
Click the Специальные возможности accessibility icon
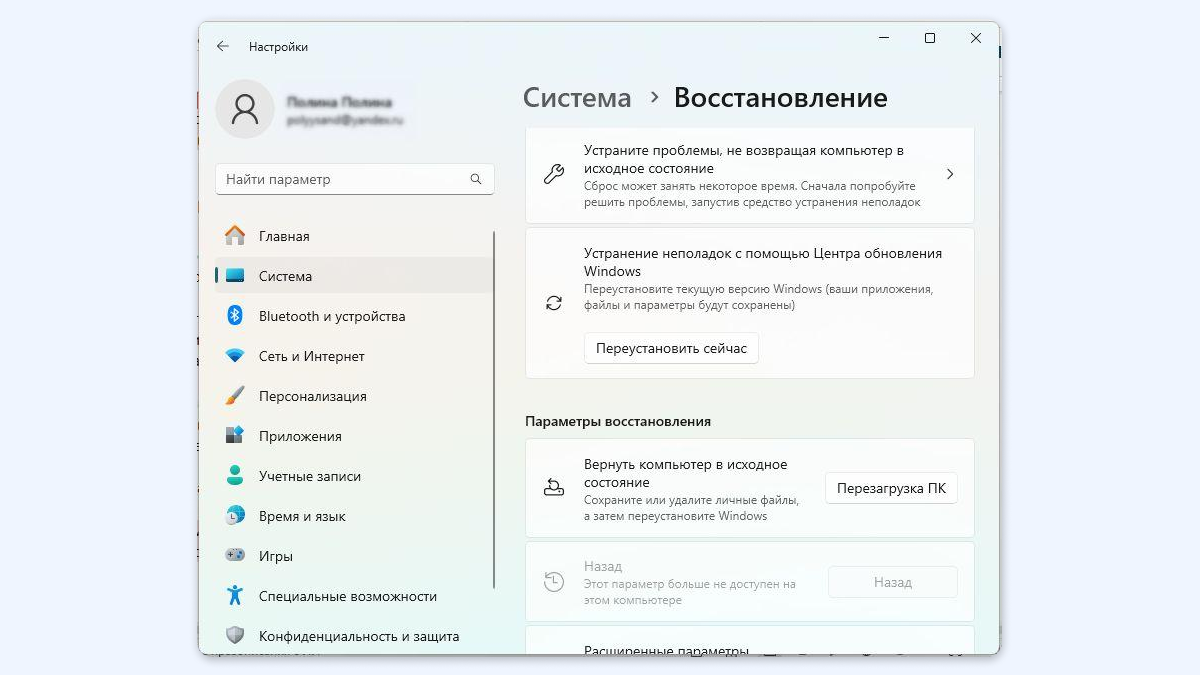(235, 596)
